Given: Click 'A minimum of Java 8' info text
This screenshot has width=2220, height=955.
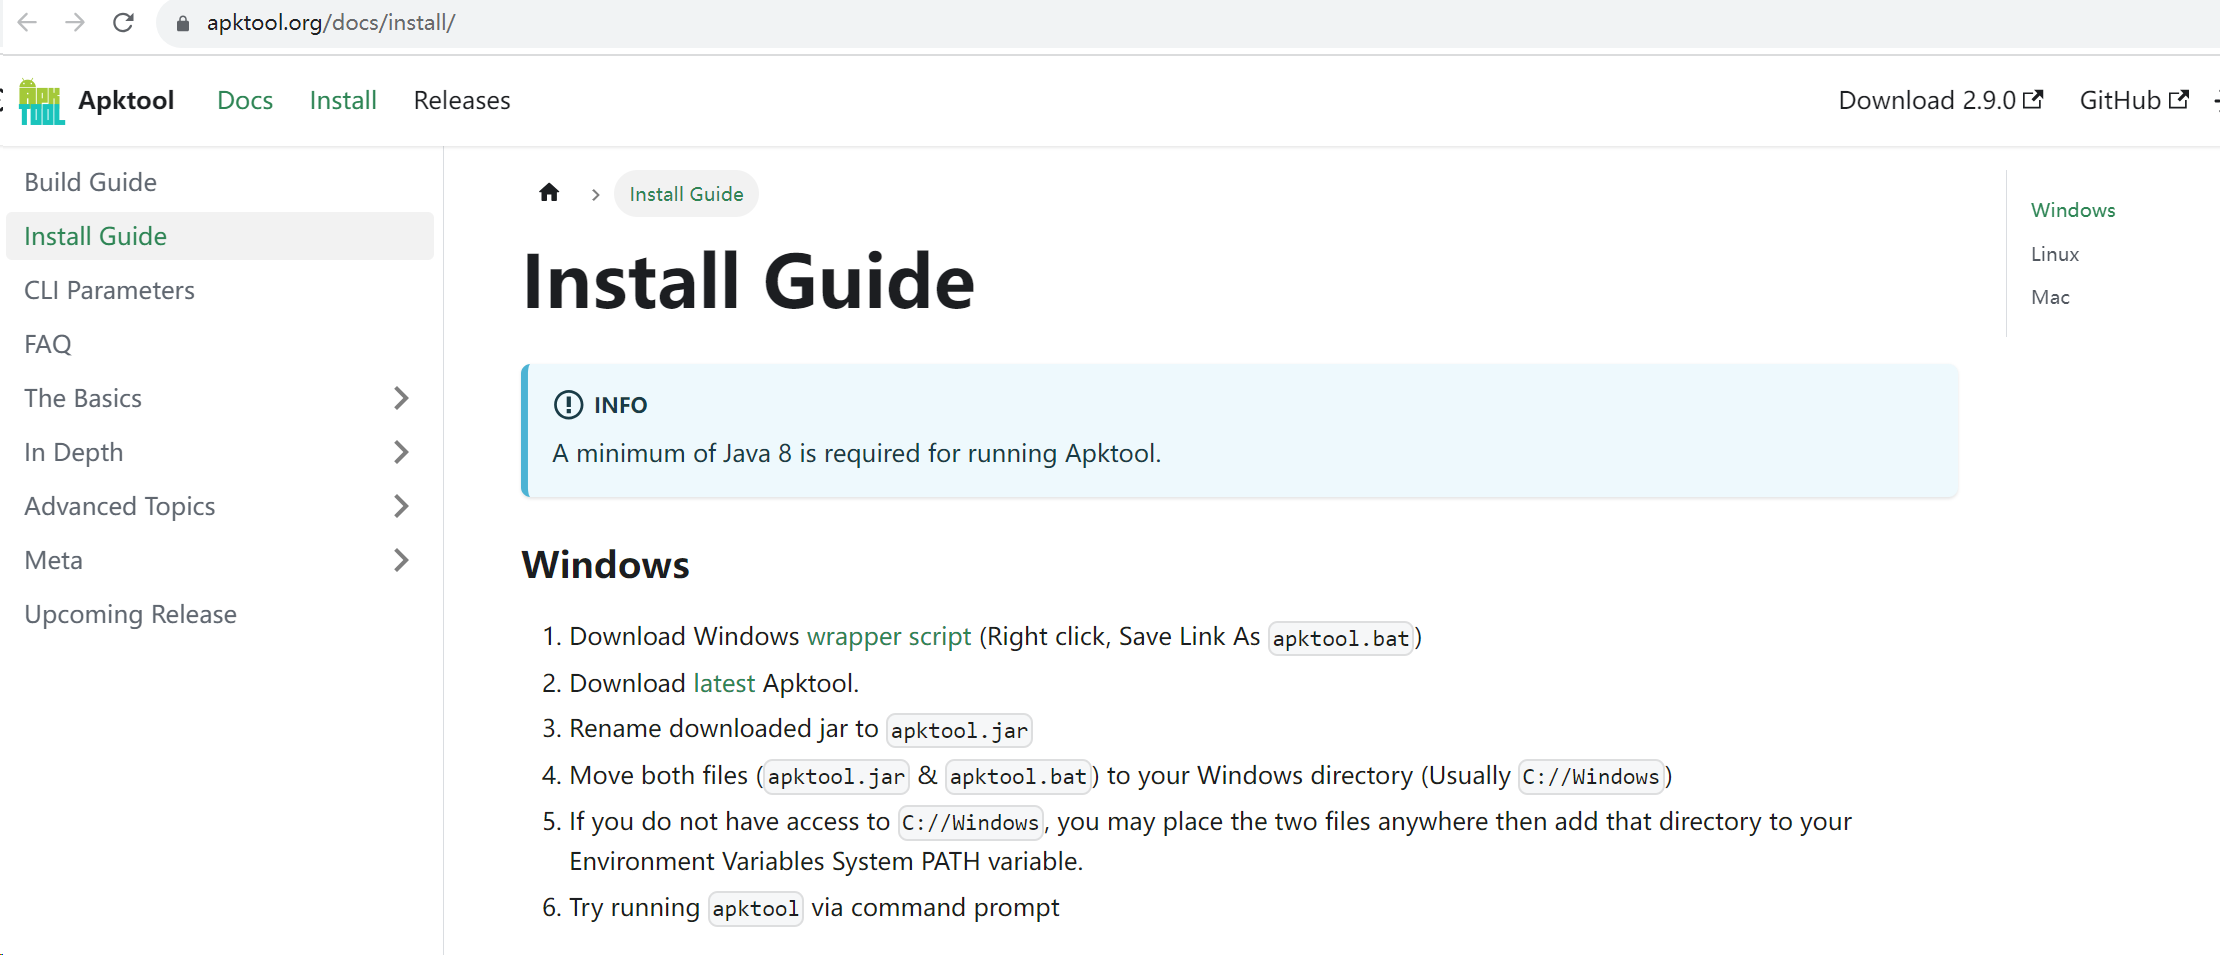Looking at the screenshot, I should [857, 454].
